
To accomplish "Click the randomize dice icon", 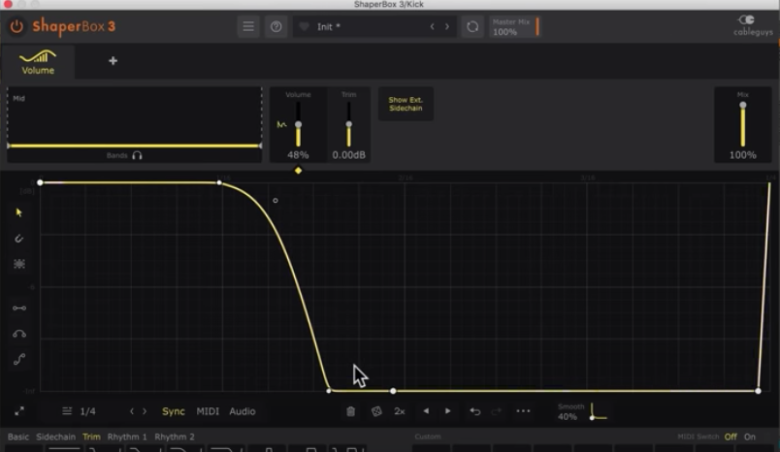I will coord(377,411).
